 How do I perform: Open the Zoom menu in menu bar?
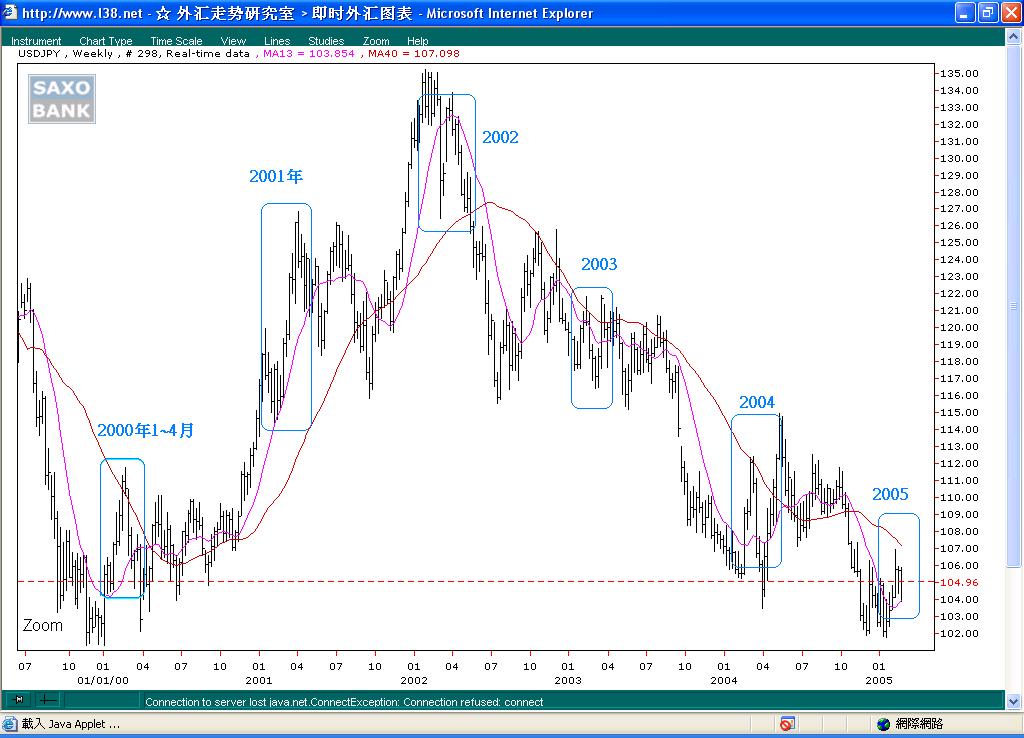pos(376,41)
